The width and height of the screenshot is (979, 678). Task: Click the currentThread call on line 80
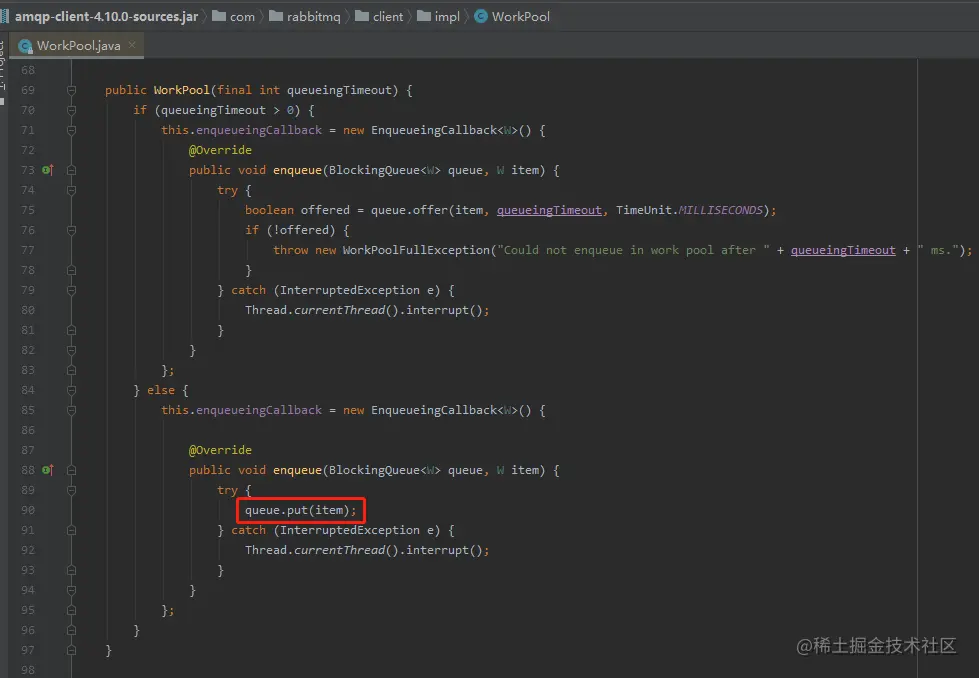point(339,310)
